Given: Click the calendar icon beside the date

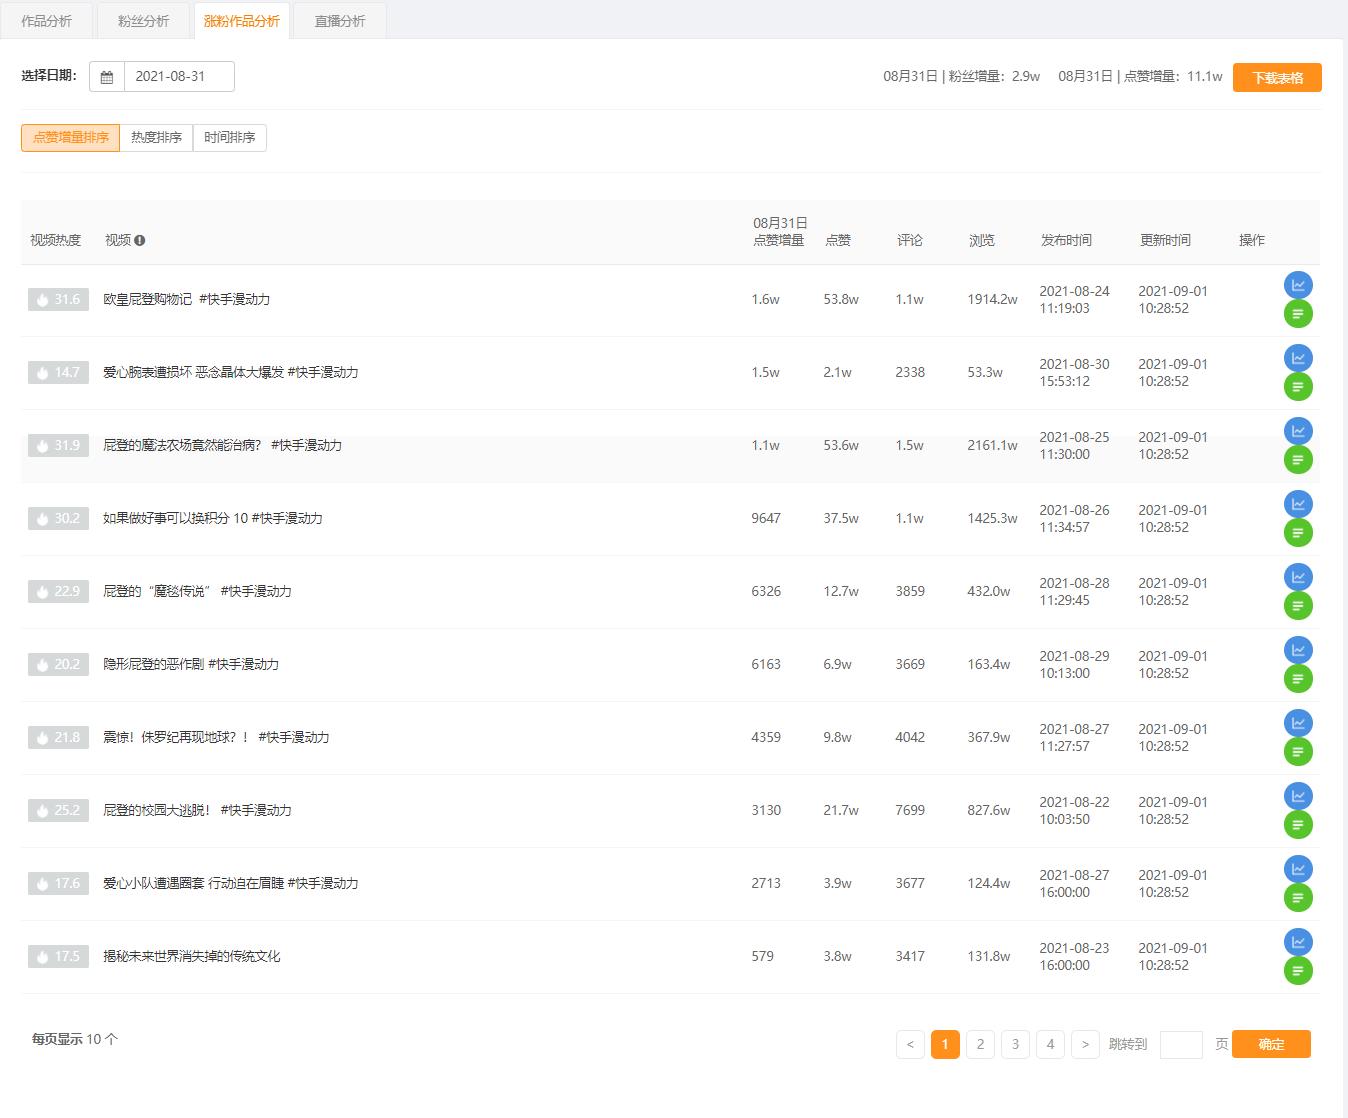Looking at the screenshot, I should (x=107, y=77).
